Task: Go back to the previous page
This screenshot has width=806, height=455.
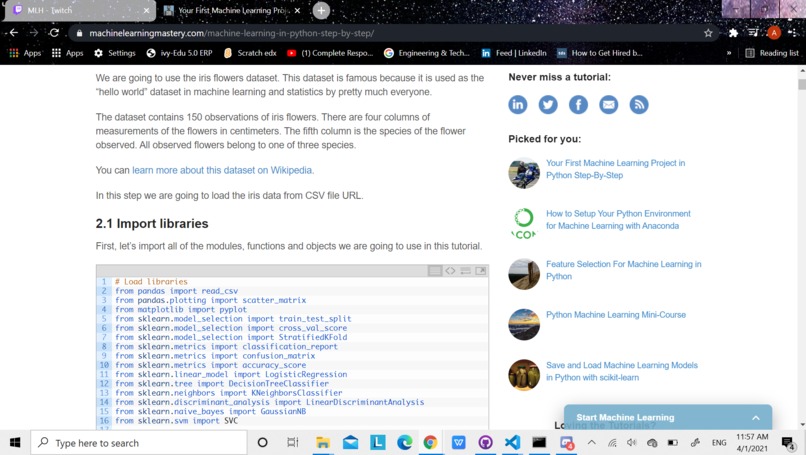Action: coord(14,33)
